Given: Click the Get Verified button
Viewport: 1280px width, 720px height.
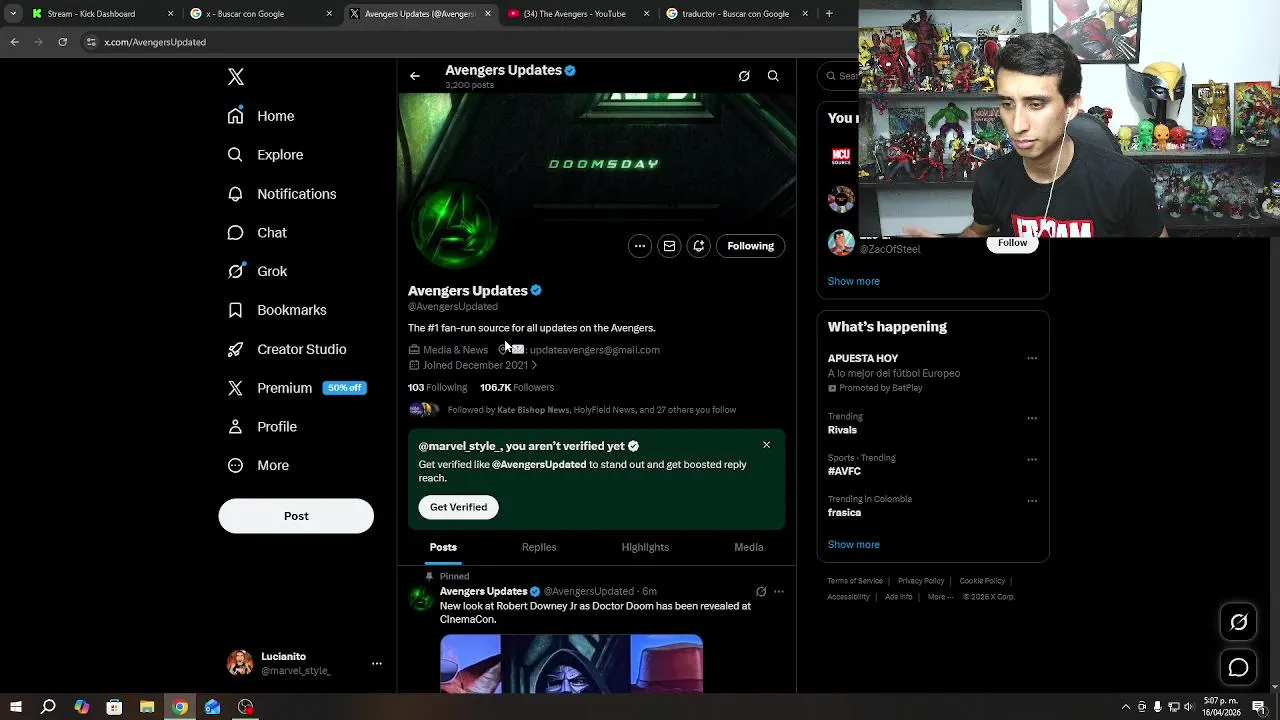Looking at the screenshot, I should pyautogui.click(x=458, y=507).
